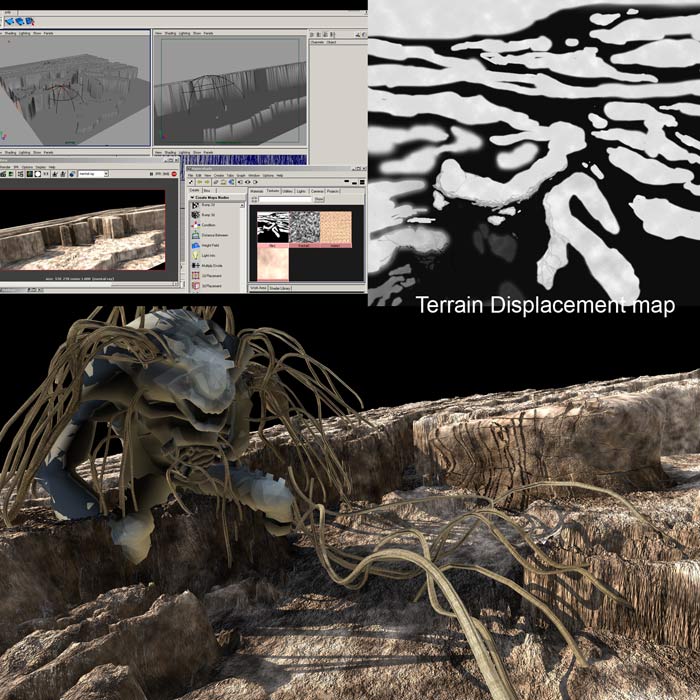Switch to the Lights tab

pos(301,190)
